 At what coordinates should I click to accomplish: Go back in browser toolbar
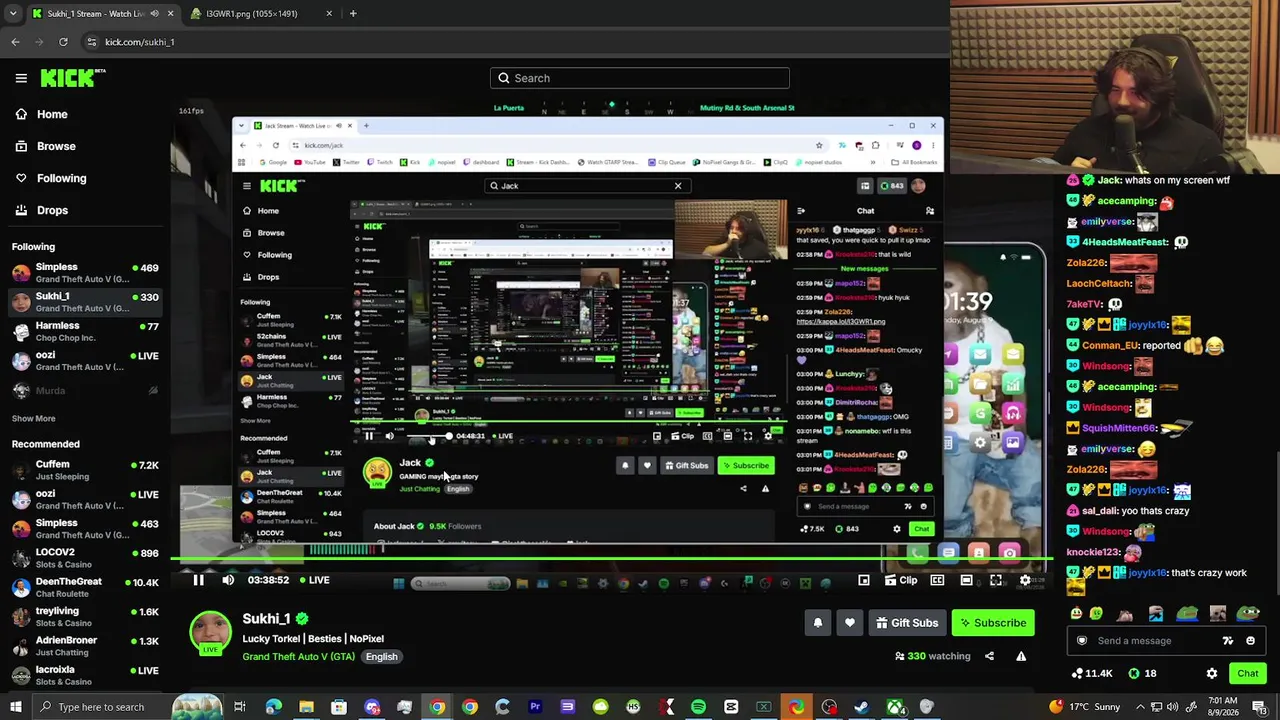coord(15,42)
